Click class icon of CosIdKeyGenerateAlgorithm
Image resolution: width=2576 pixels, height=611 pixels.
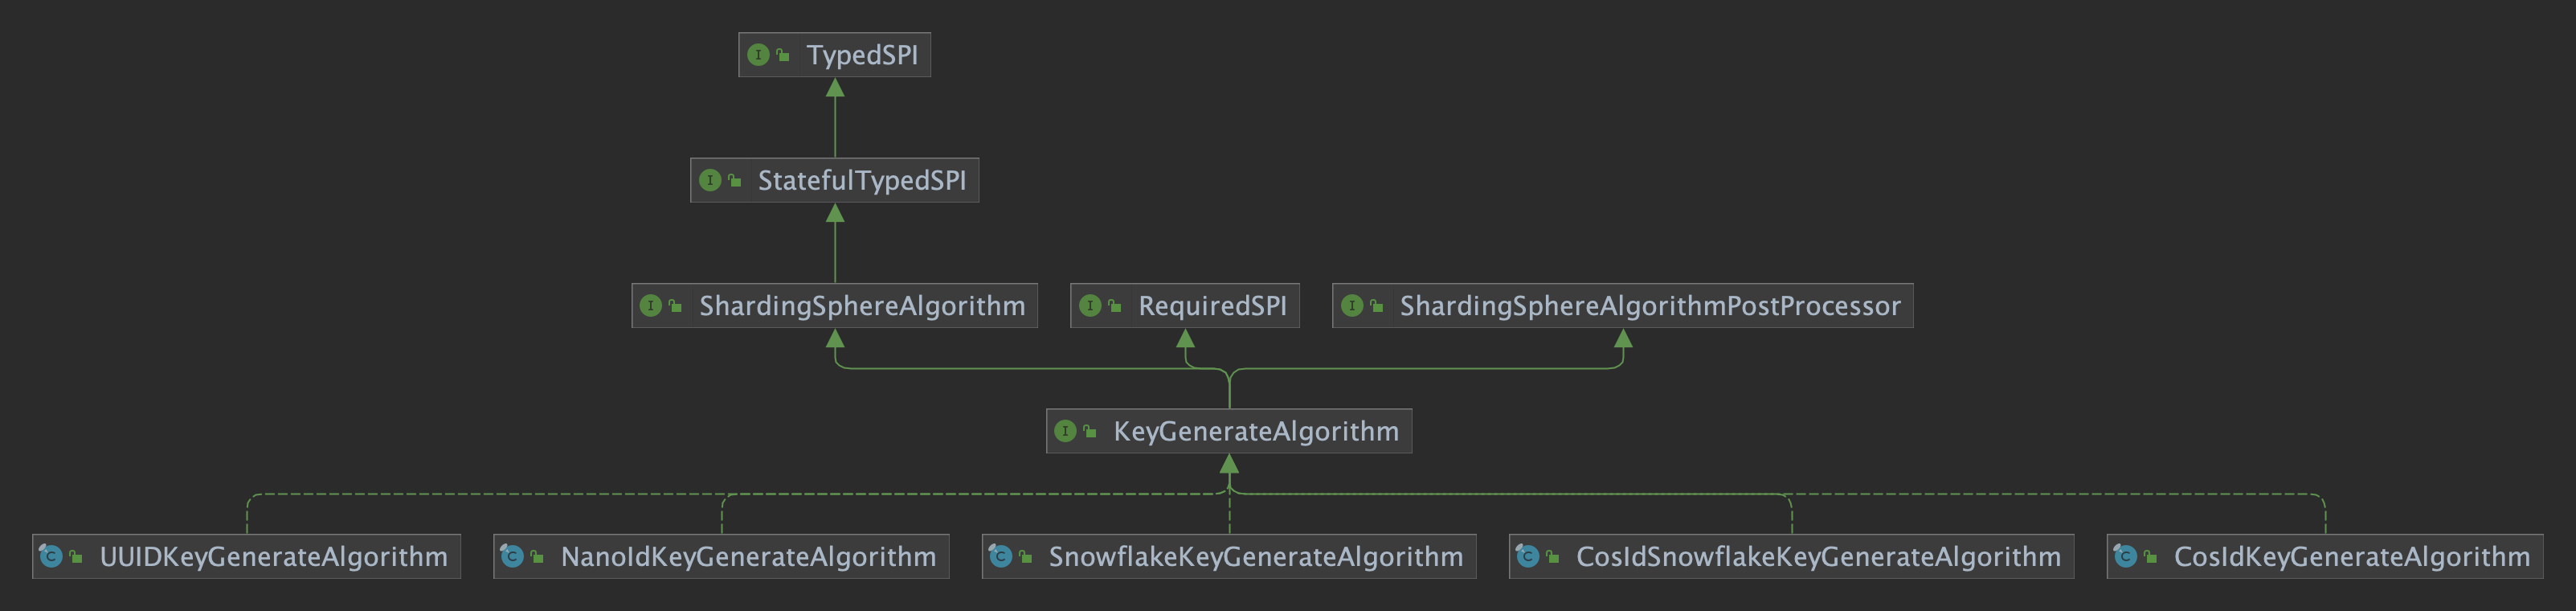click(x=2125, y=556)
